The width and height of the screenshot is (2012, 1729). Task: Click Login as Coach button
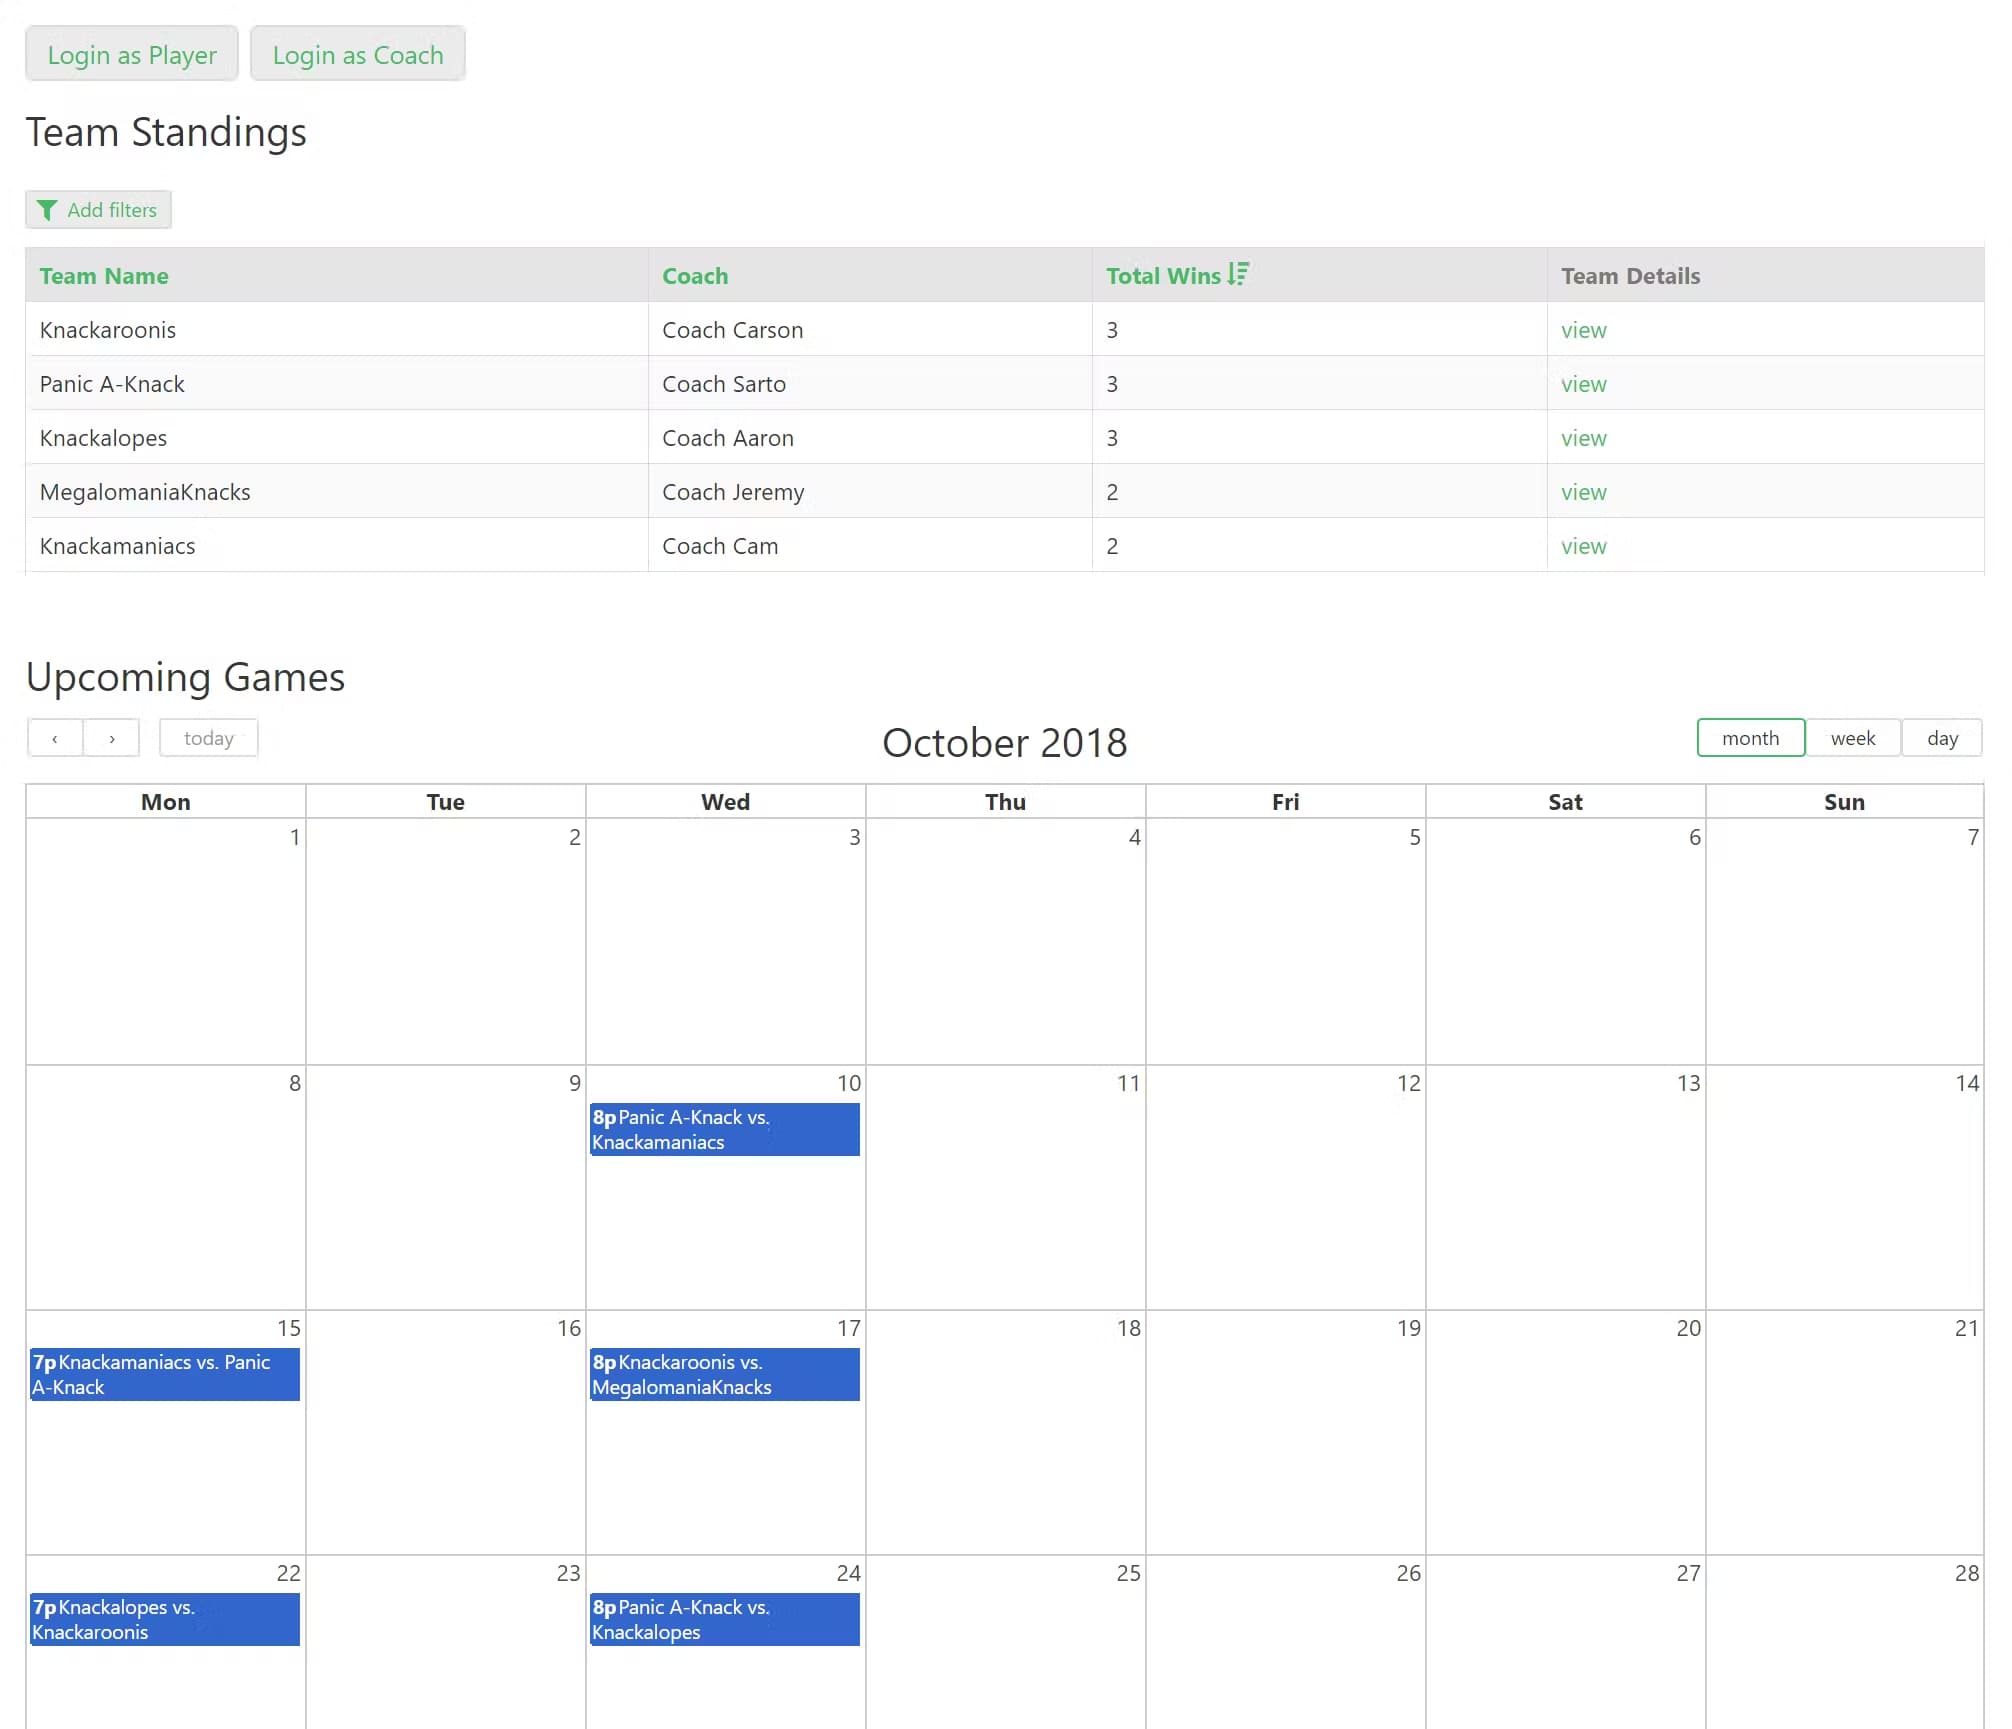(x=357, y=54)
